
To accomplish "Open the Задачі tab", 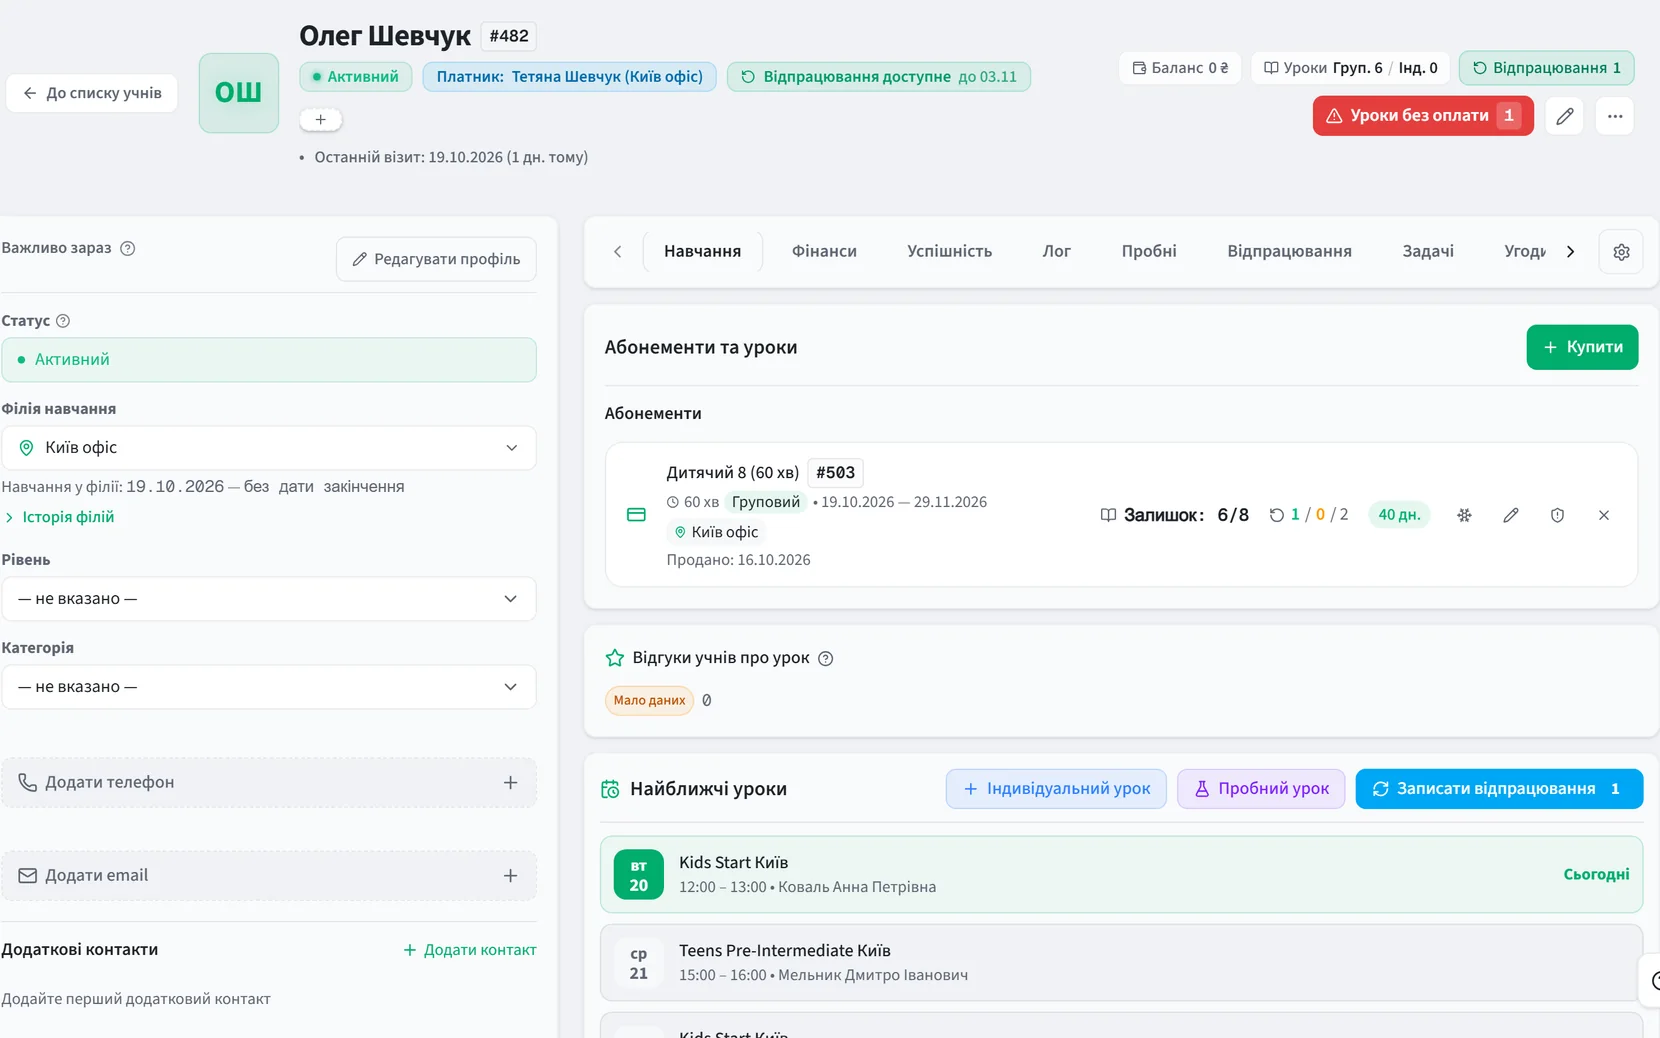I will 1427,252.
